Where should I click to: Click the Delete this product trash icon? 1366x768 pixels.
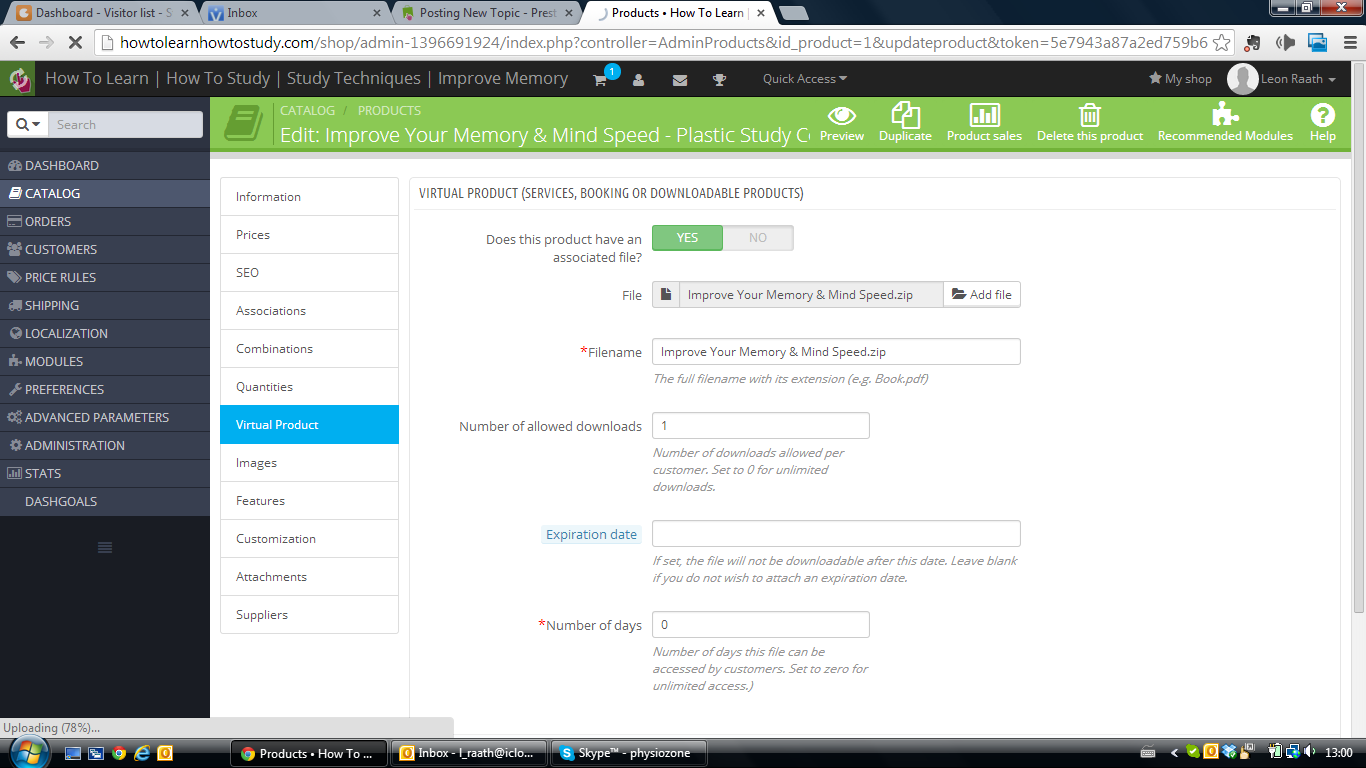[x=1090, y=115]
